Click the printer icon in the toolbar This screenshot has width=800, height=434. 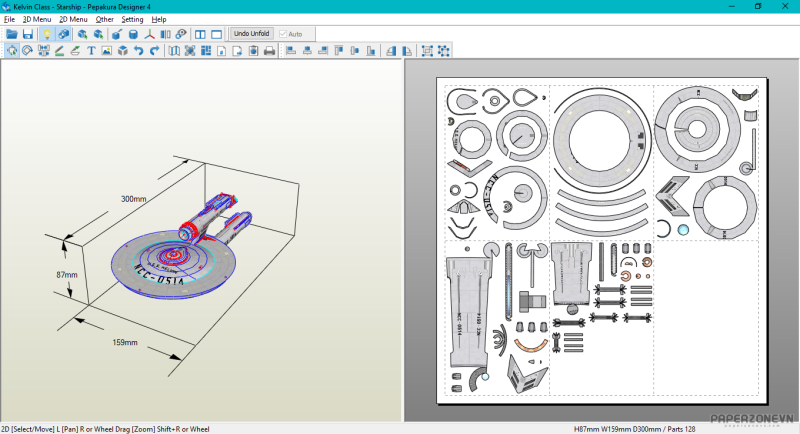click(x=269, y=50)
